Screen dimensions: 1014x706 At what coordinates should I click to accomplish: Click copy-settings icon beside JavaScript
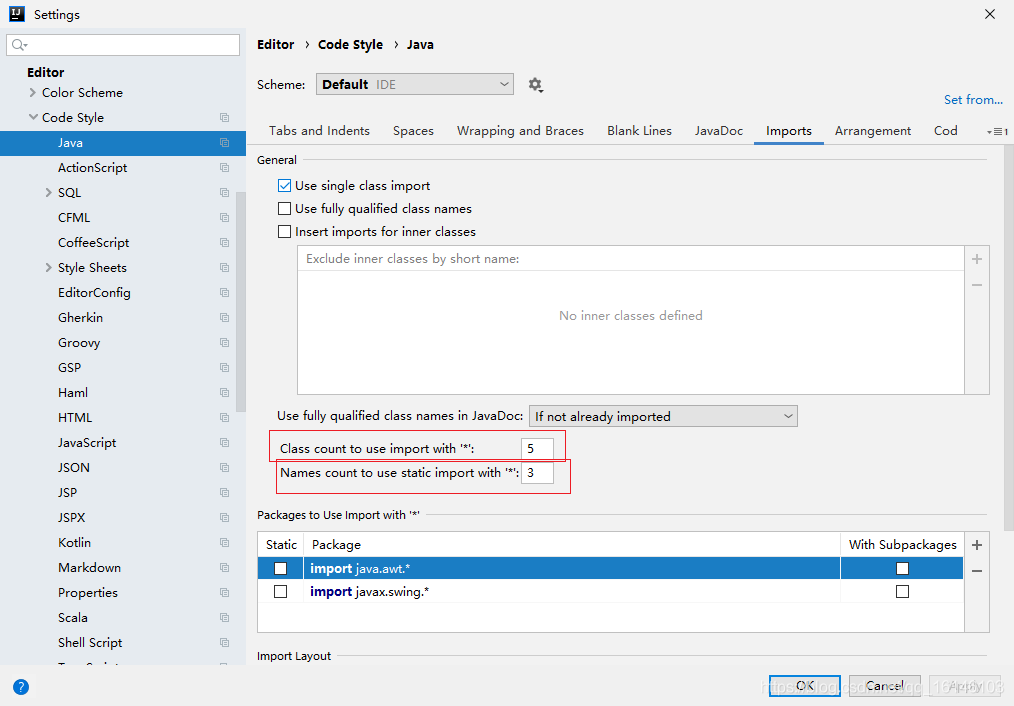pos(224,442)
